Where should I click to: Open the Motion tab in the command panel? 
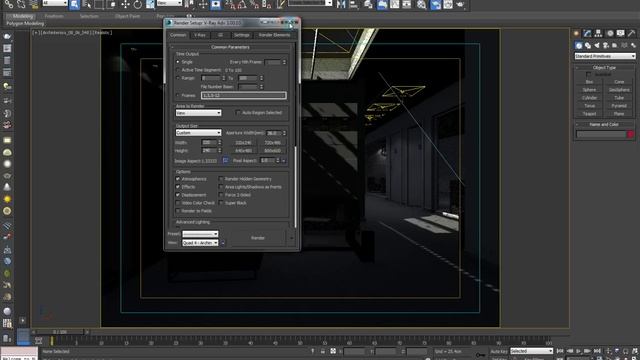pos(610,33)
